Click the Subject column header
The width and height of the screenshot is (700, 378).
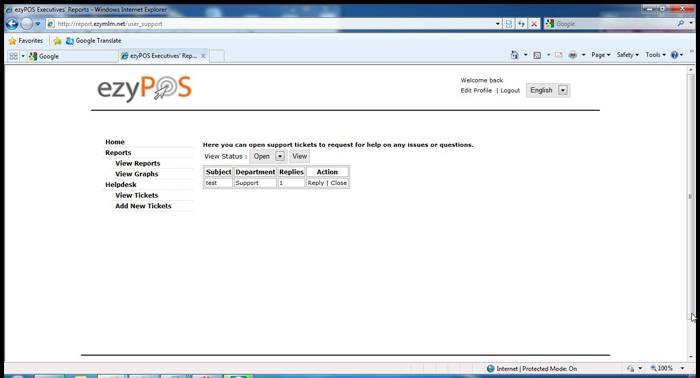(219, 172)
